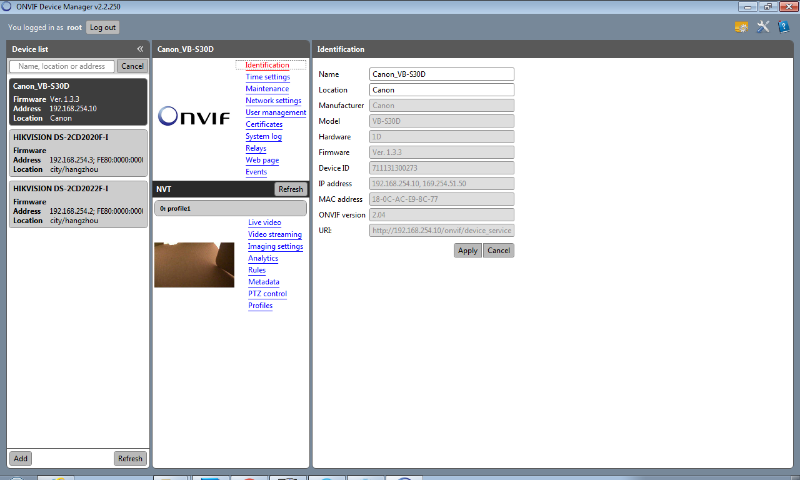
Task: Focus the device search field
Action: [x=62, y=66]
